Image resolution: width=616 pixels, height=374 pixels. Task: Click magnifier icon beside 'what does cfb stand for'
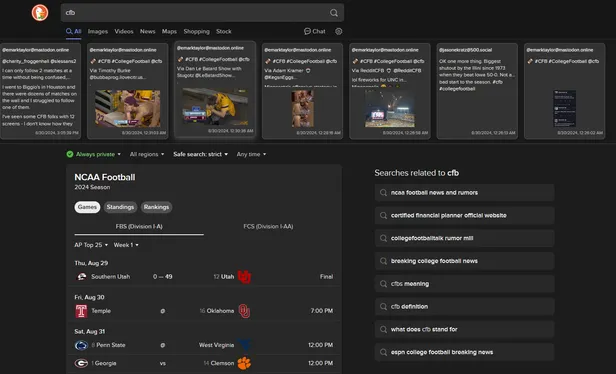point(383,329)
